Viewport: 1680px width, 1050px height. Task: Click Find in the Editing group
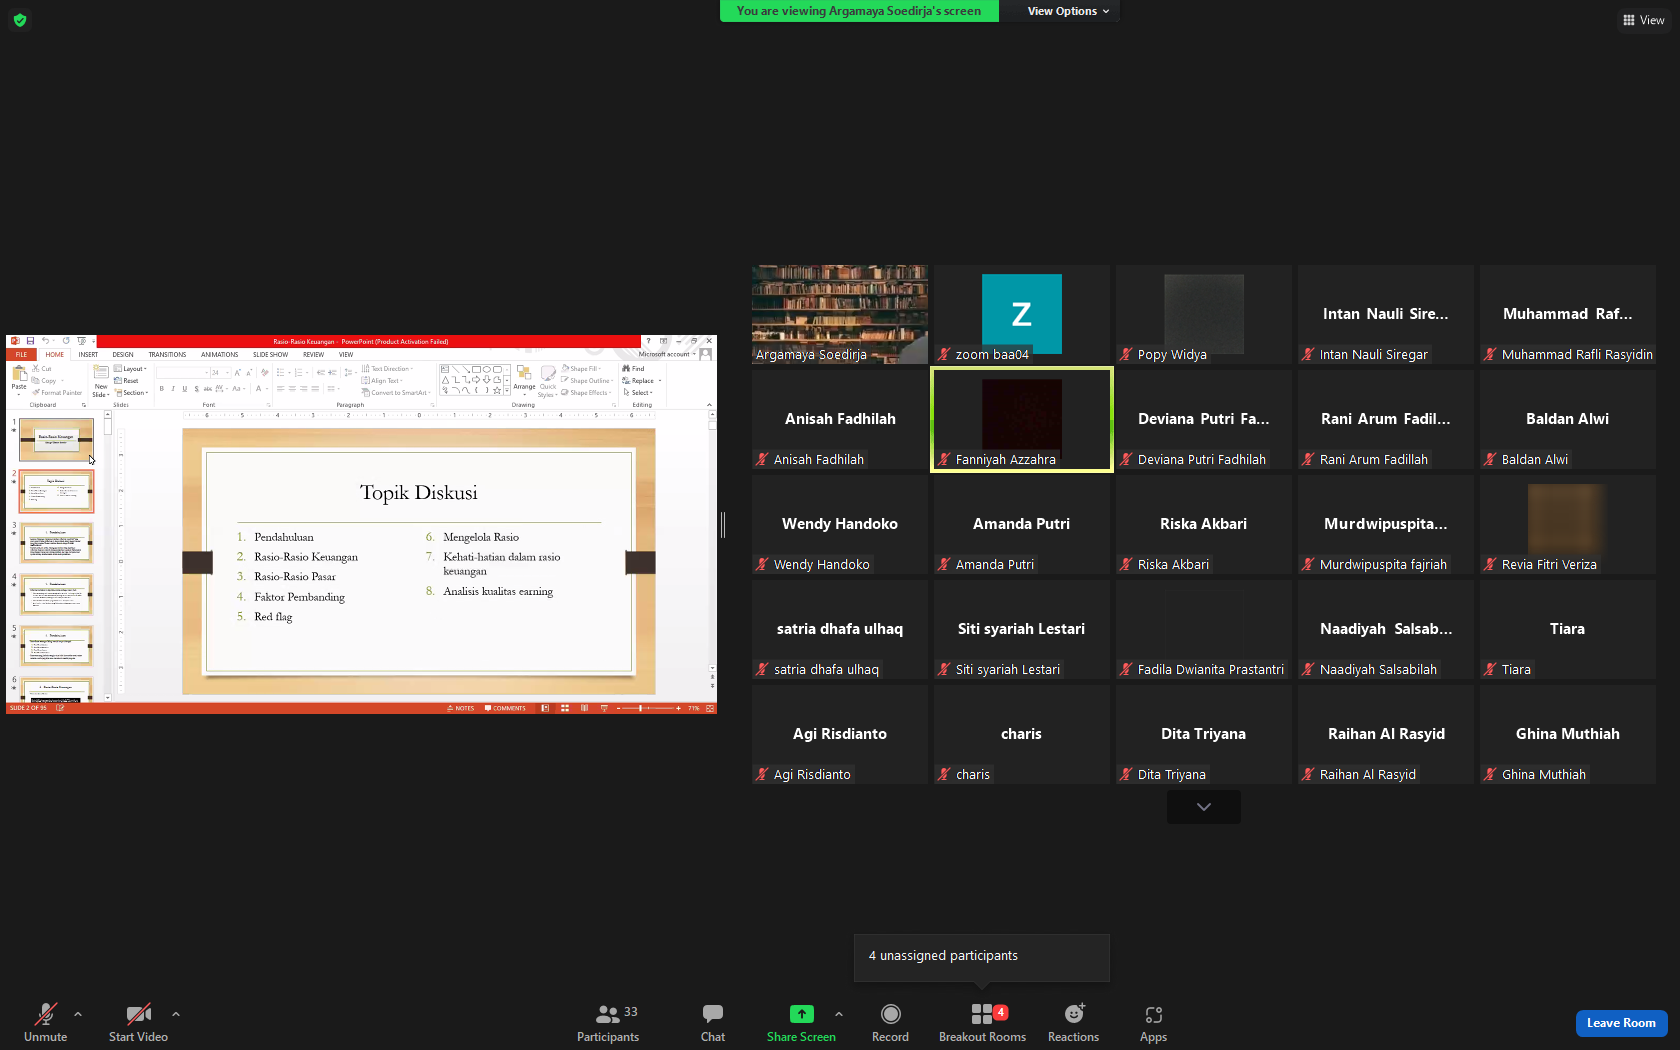(634, 369)
